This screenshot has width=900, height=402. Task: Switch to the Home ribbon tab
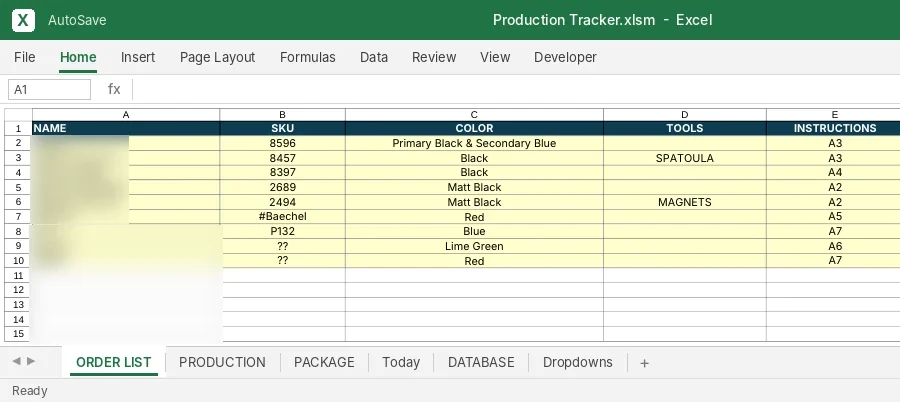78,57
